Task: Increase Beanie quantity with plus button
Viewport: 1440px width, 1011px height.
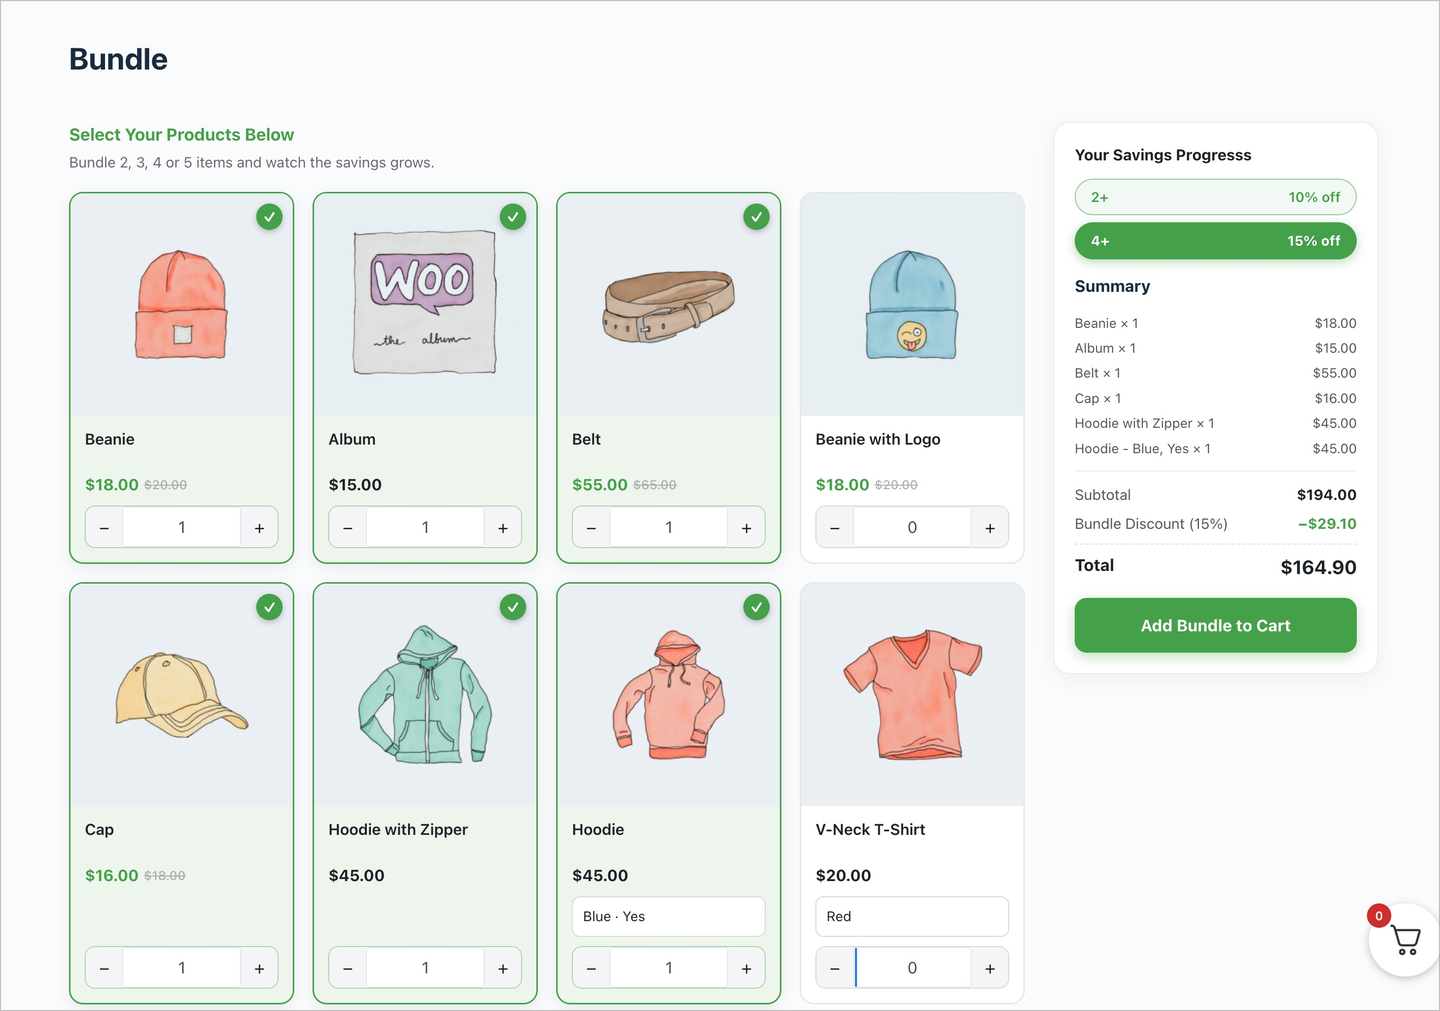Action: click(259, 528)
